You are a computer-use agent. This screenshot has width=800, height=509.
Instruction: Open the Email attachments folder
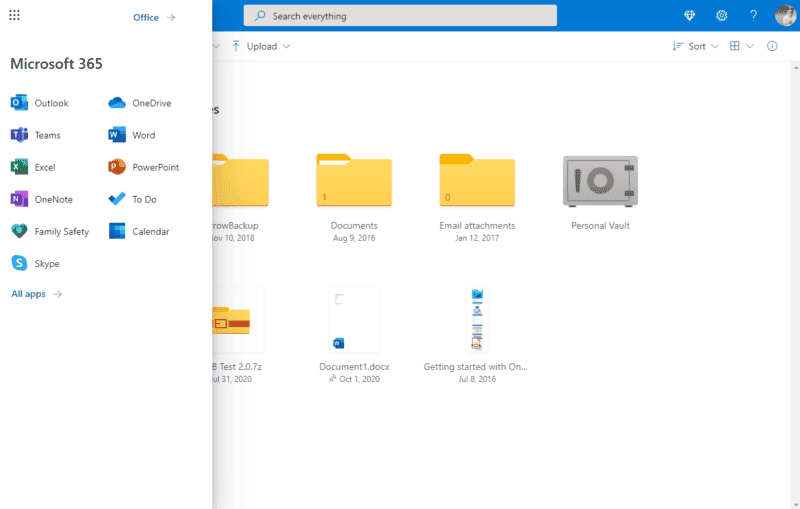tap(477, 181)
